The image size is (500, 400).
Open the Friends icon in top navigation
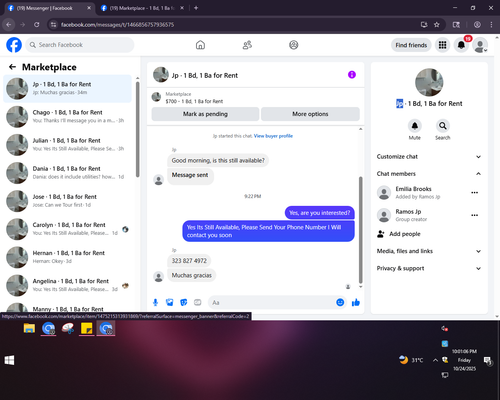(247, 45)
